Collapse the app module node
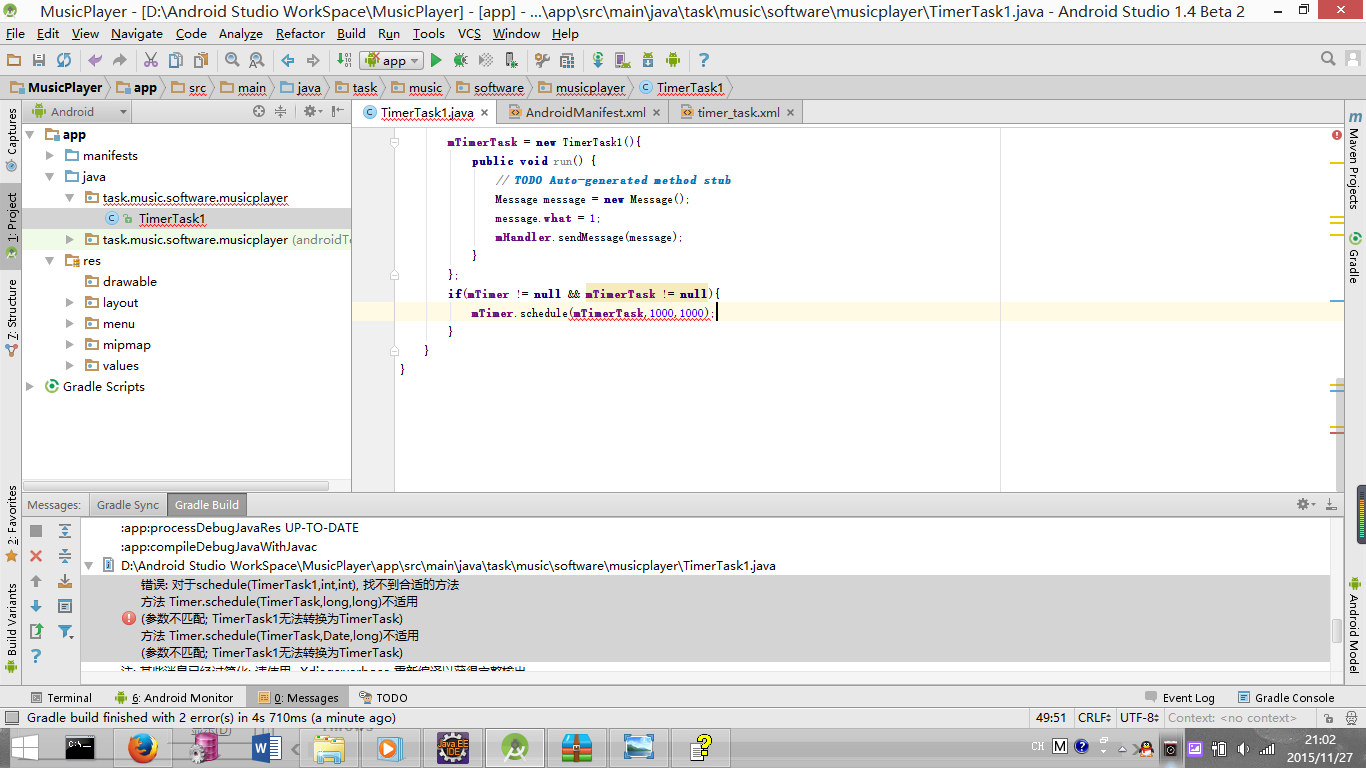Image resolution: width=1366 pixels, height=768 pixels. coord(30,134)
